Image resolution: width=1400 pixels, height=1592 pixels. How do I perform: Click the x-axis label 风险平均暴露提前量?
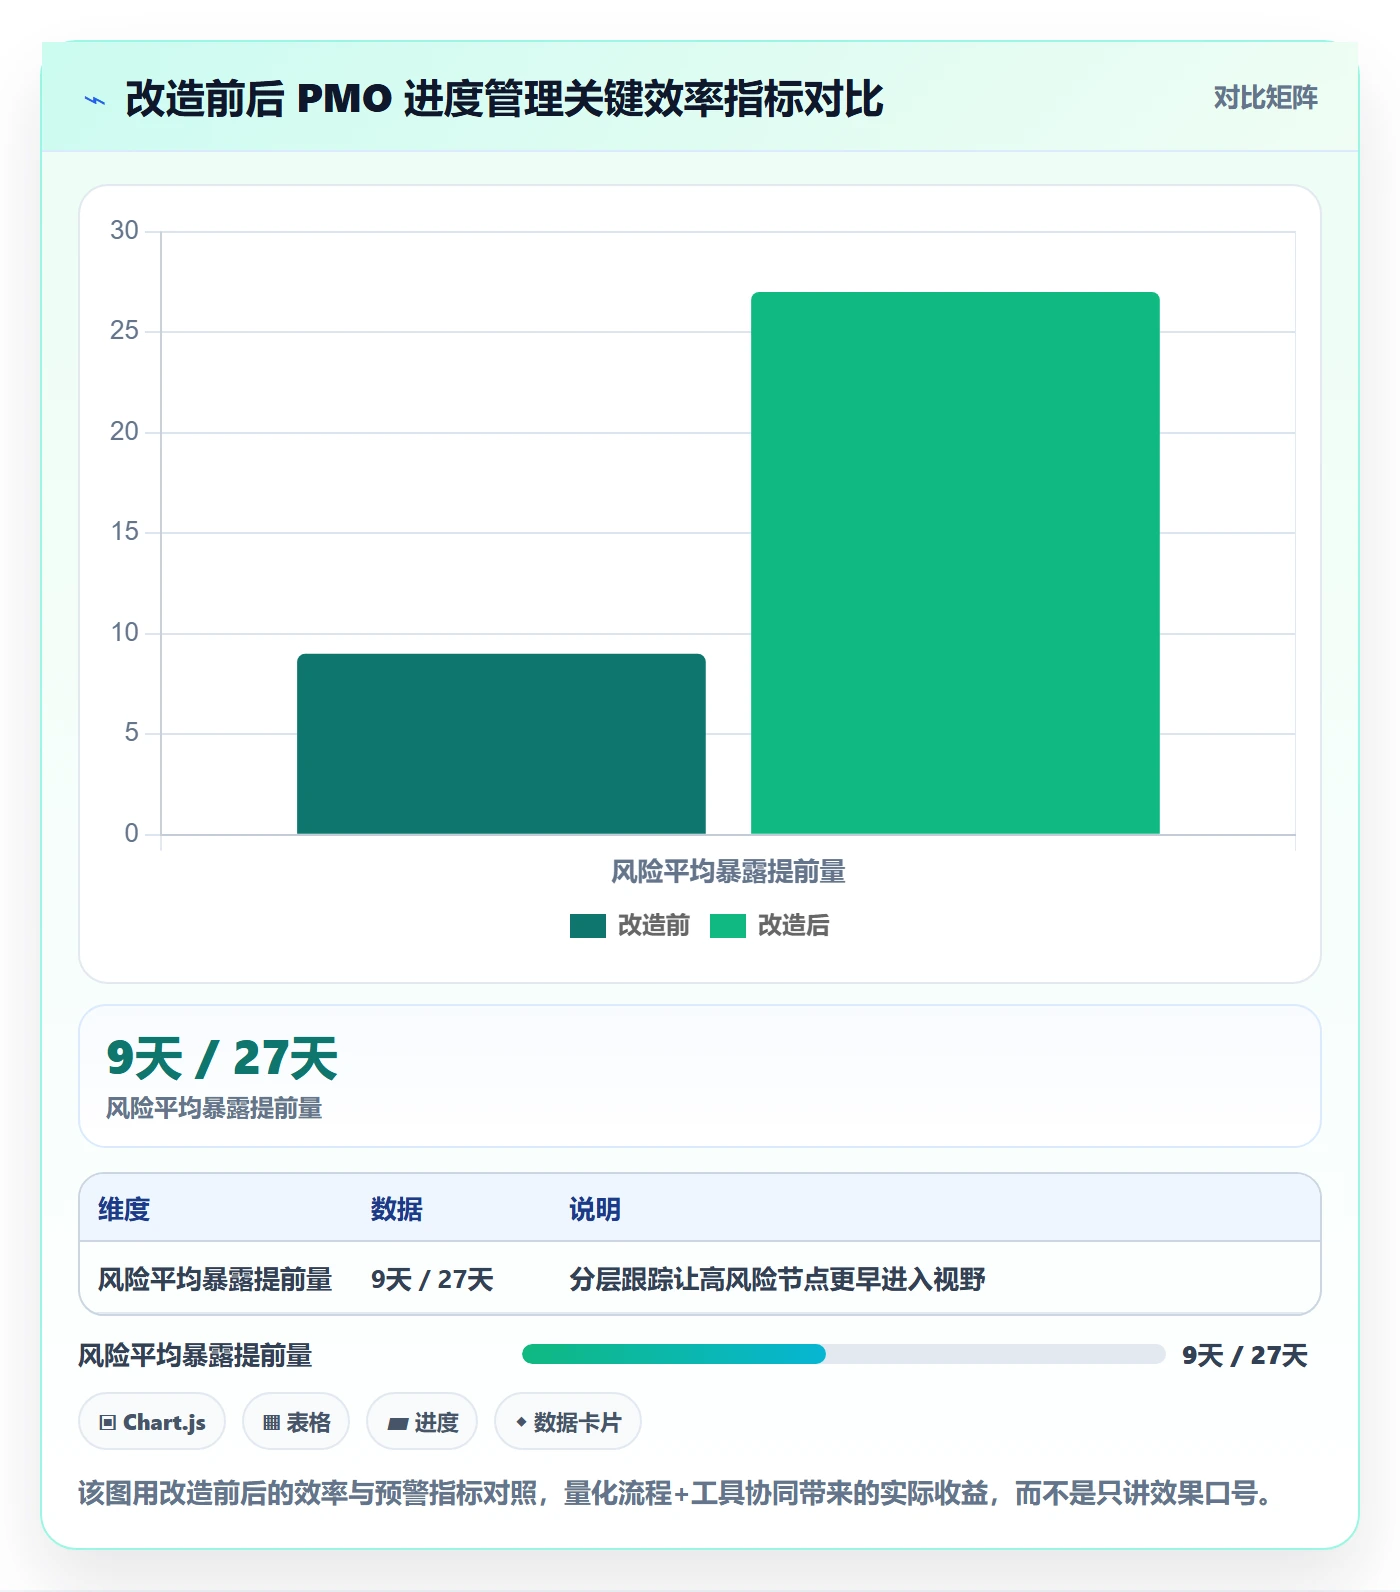[x=728, y=872]
